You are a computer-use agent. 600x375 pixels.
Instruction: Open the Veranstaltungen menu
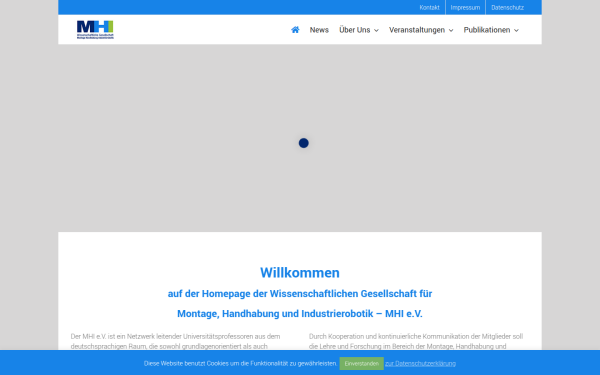[x=417, y=30]
